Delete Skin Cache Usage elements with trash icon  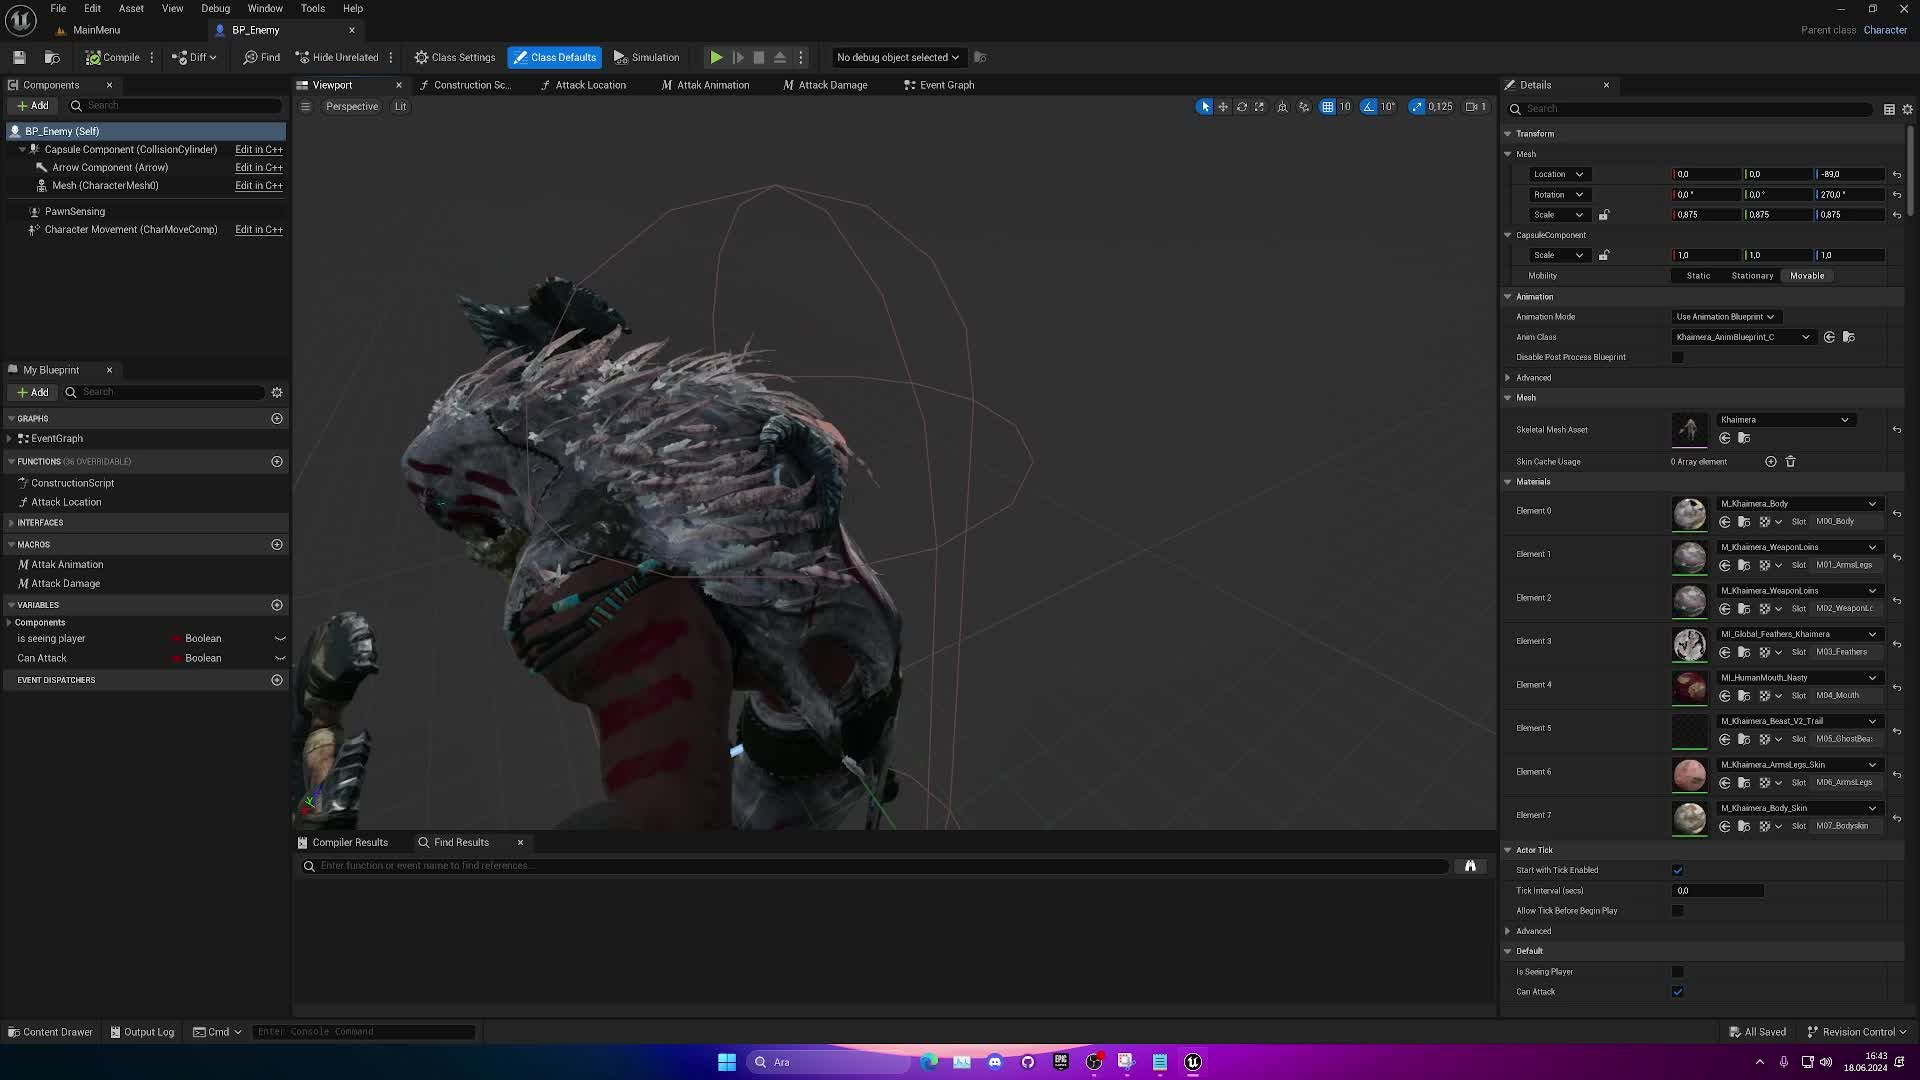[x=1790, y=462]
